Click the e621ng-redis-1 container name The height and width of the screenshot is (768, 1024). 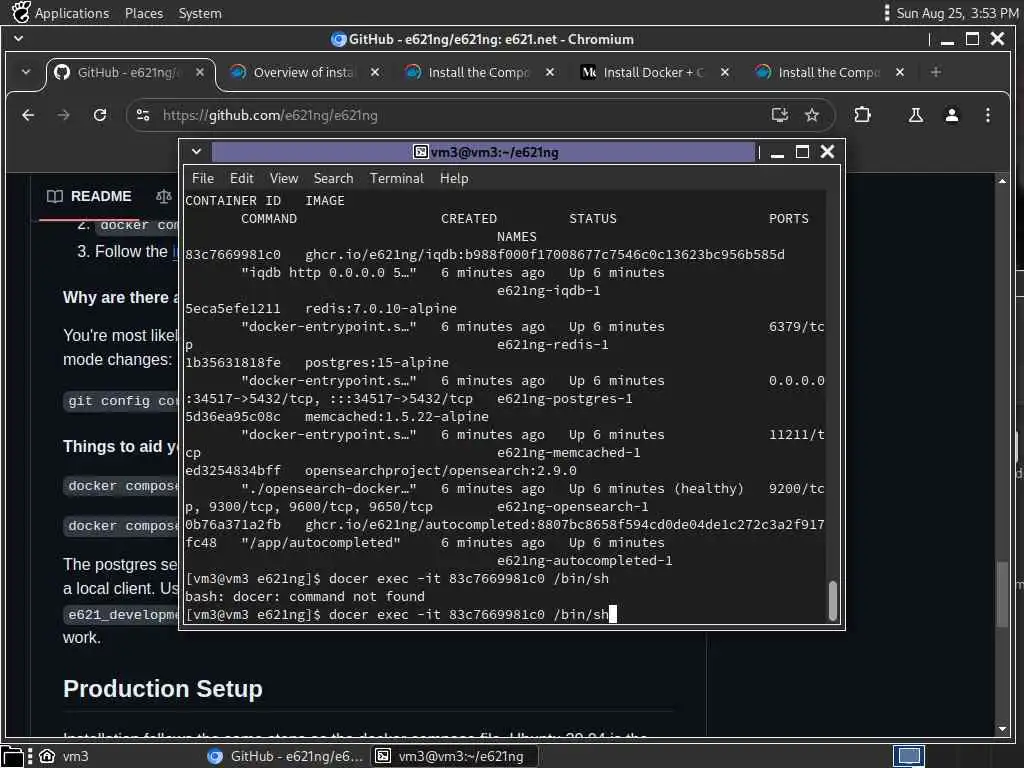click(x=552, y=344)
